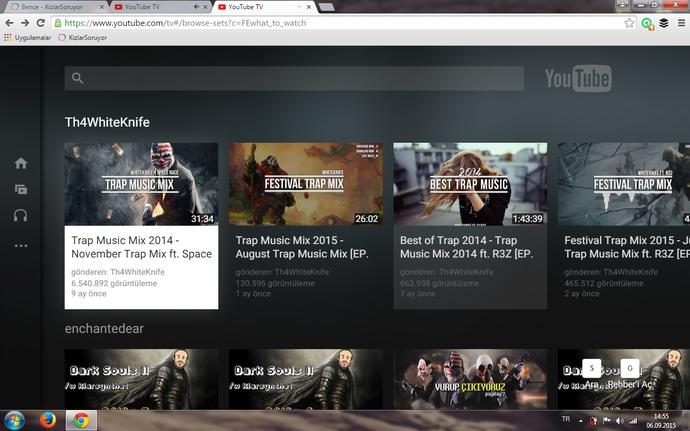Play the rightmost Festival Trap Mix thumbnail
The width and height of the screenshot is (690, 431).
click(624, 184)
